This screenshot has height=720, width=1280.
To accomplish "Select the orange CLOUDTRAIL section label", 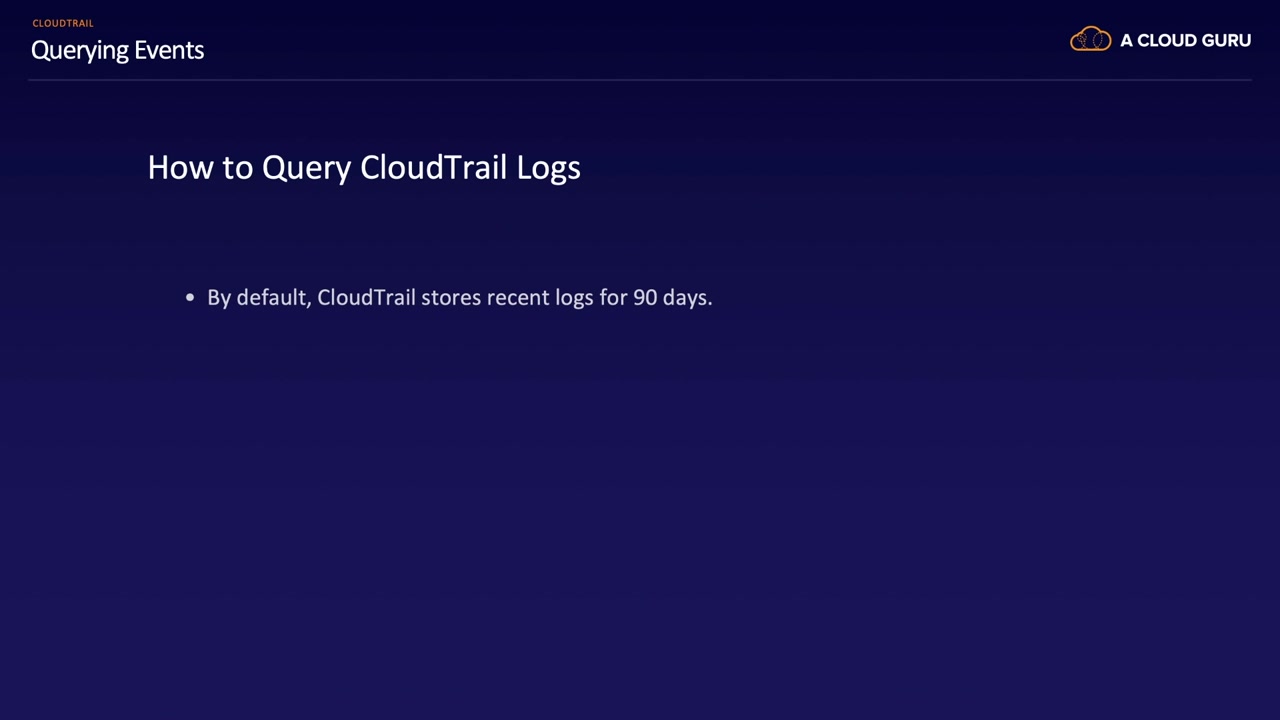I will 63,23.
